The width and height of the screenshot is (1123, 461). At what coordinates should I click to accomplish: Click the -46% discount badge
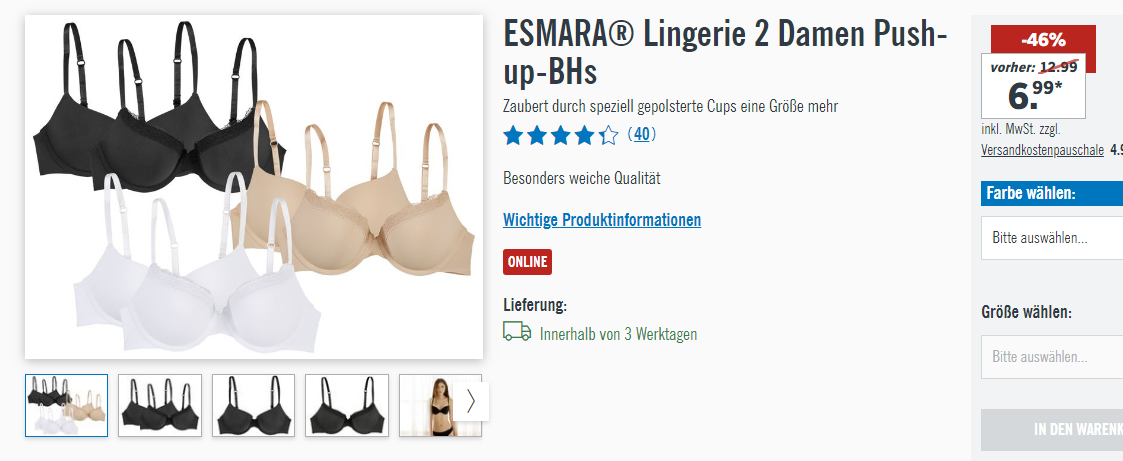(1044, 40)
